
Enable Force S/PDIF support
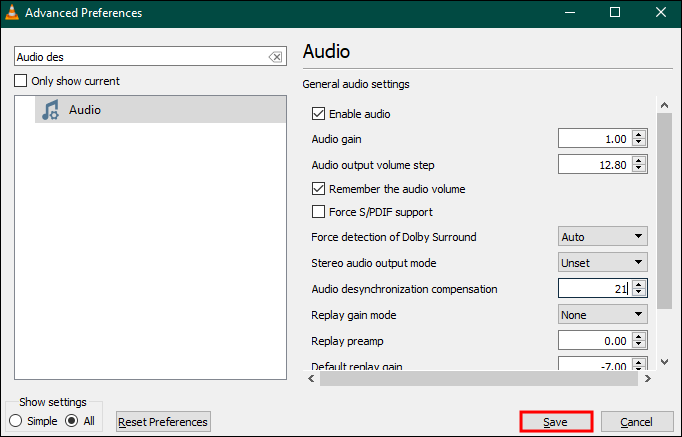click(319, 212)
